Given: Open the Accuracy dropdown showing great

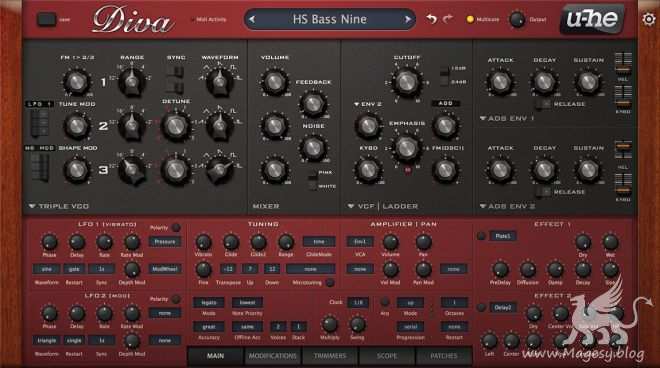Looking at the screenshot, I should pyautogui.click(x=208, y=327).
